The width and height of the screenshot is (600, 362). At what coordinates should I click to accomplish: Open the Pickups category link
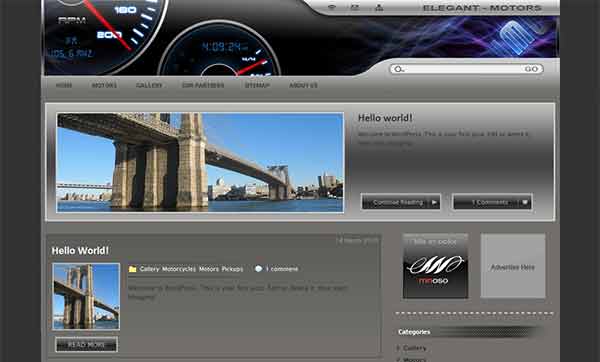click(x=232, y=269)
